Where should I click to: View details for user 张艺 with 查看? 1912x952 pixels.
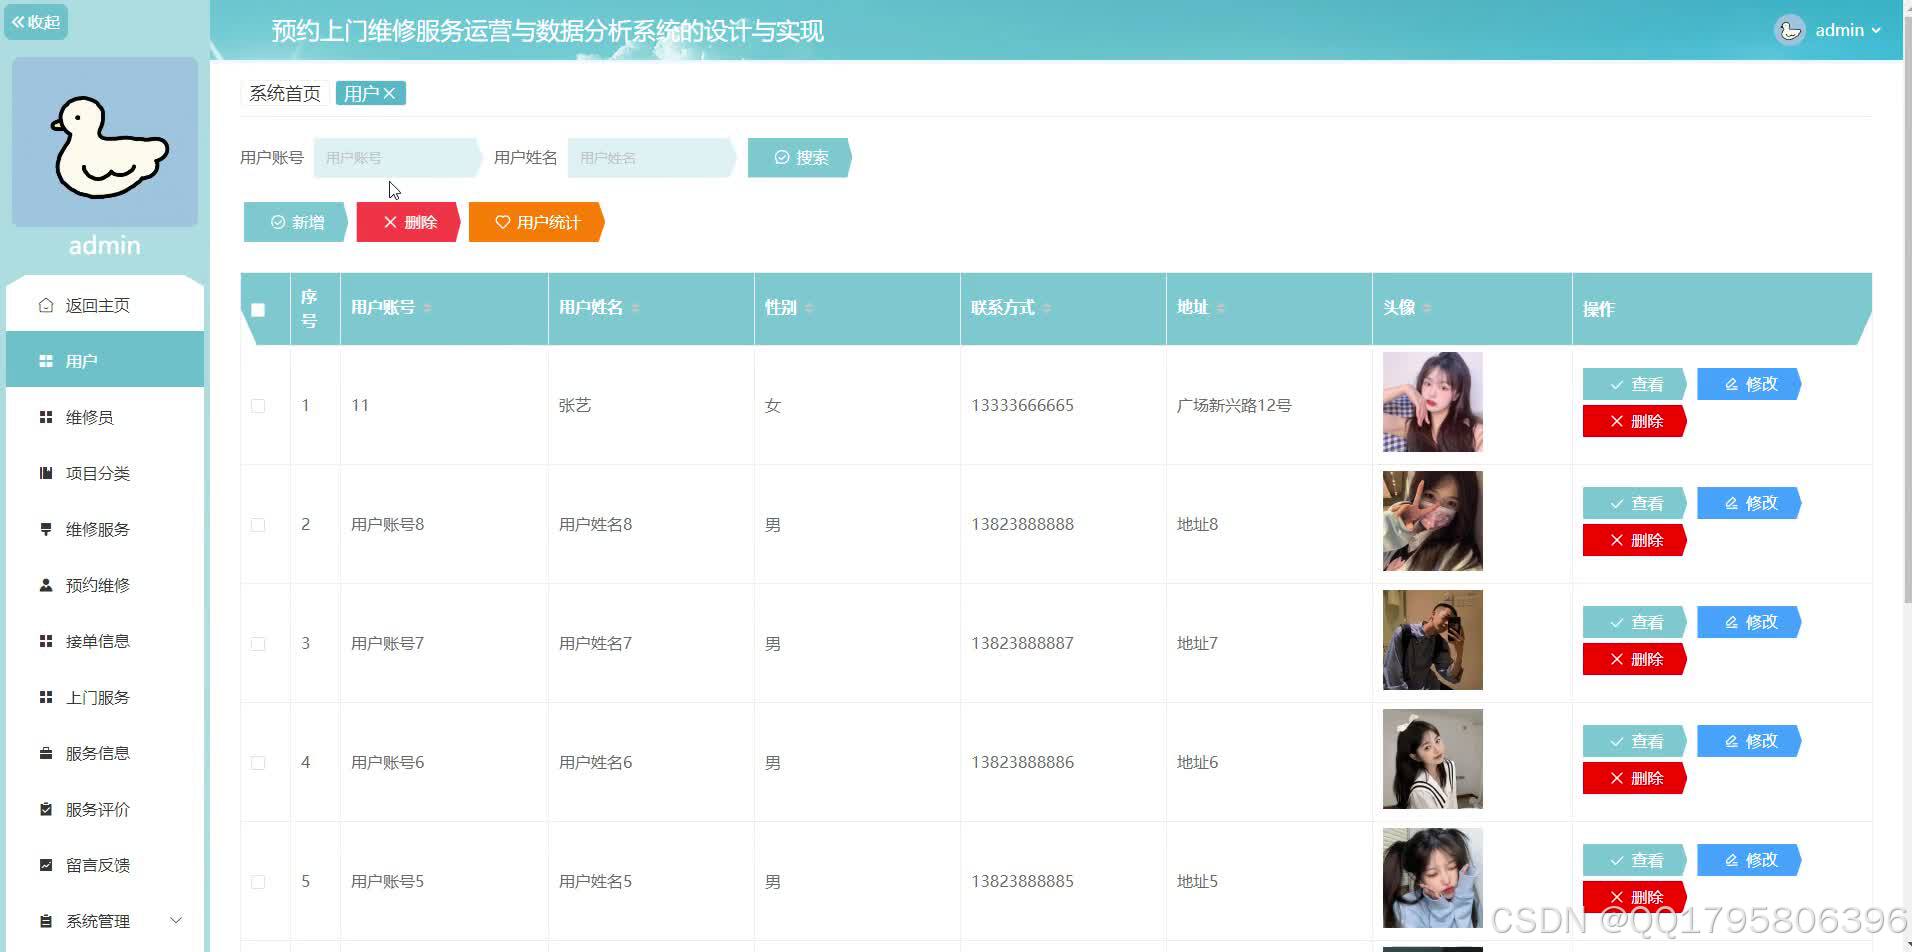point(1635,384)
